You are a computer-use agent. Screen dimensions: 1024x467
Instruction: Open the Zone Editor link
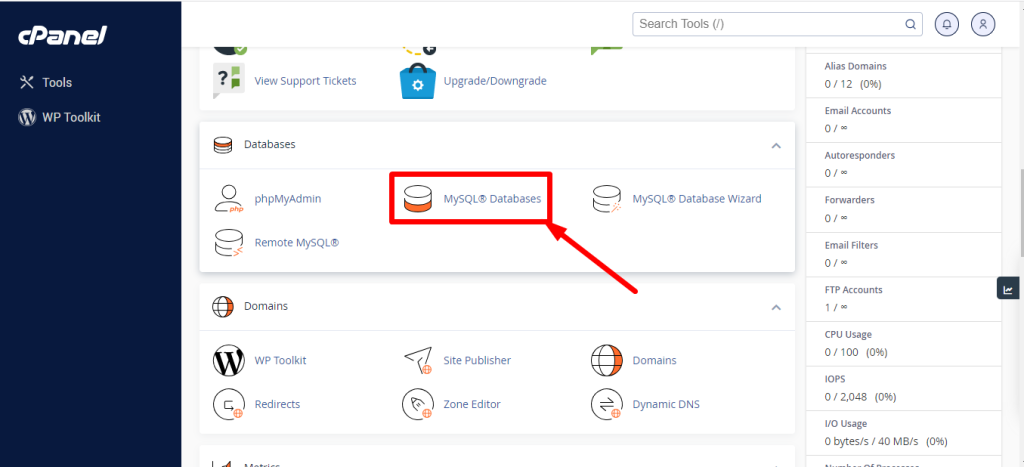(x=472, y=404)
